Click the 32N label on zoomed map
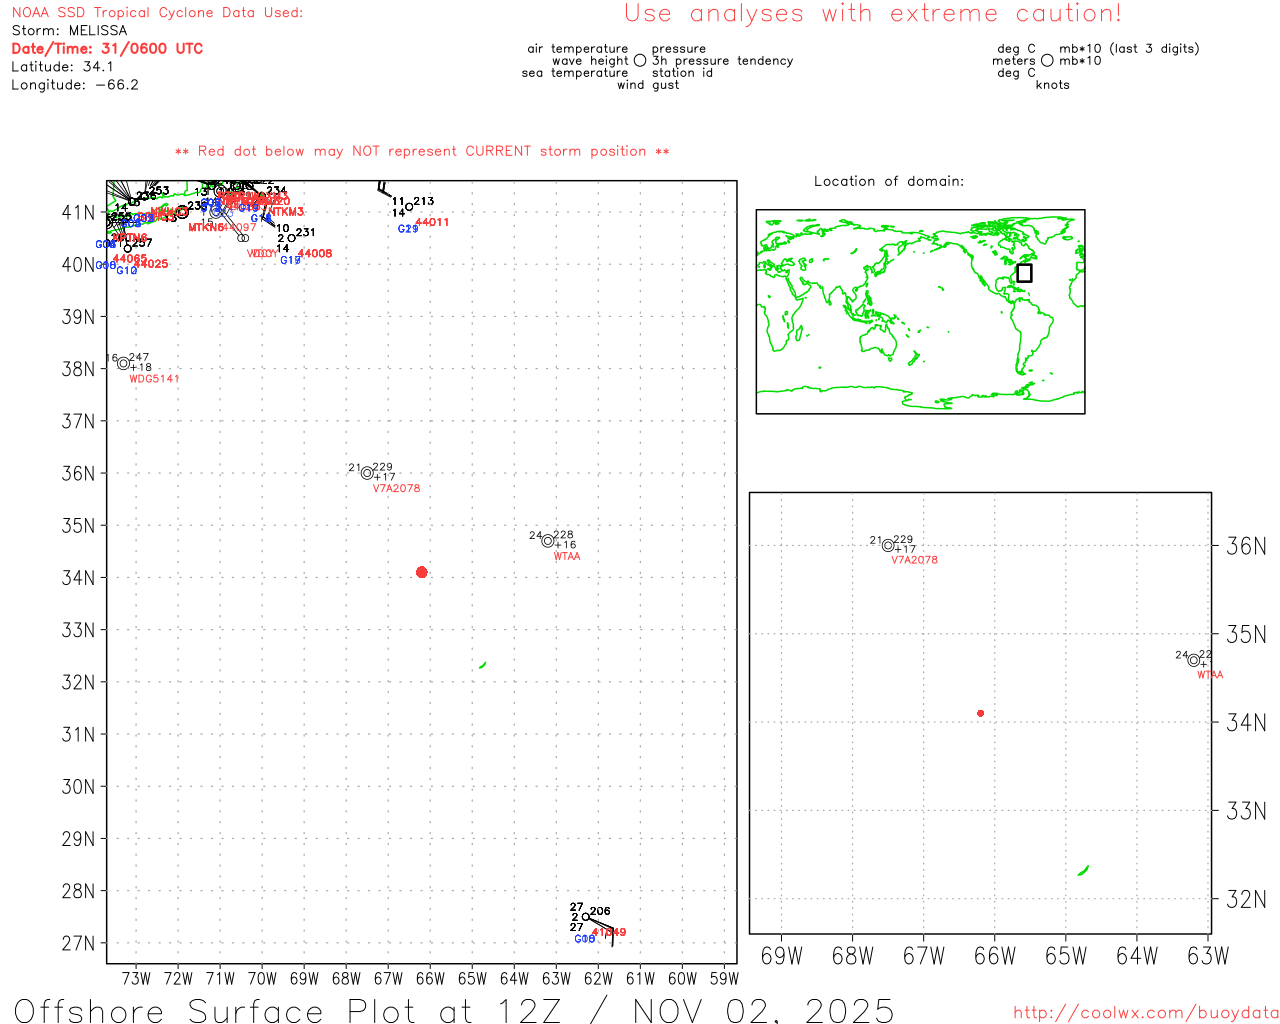 [x=1246, y=899]
